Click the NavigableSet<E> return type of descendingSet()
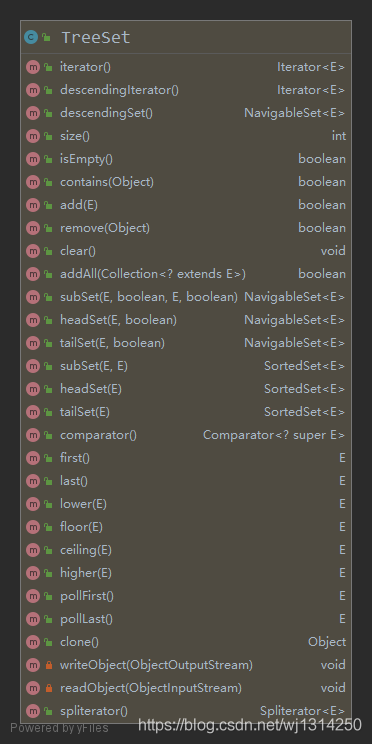Screen dimensions: 372x744 [294, 113]
